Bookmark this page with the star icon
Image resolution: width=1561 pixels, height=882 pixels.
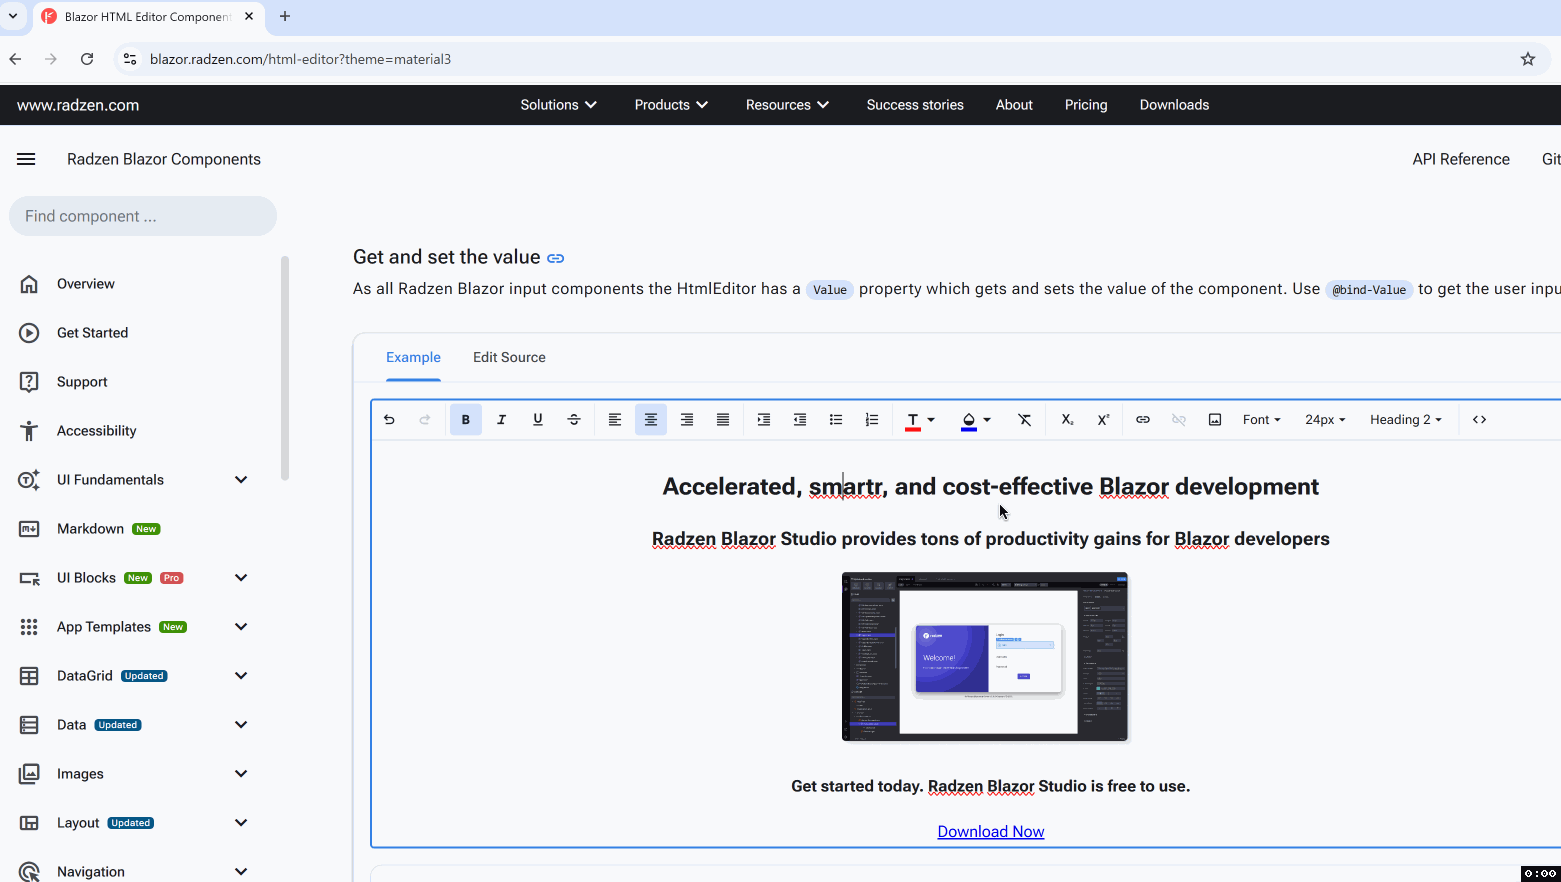pos(1528,59)
